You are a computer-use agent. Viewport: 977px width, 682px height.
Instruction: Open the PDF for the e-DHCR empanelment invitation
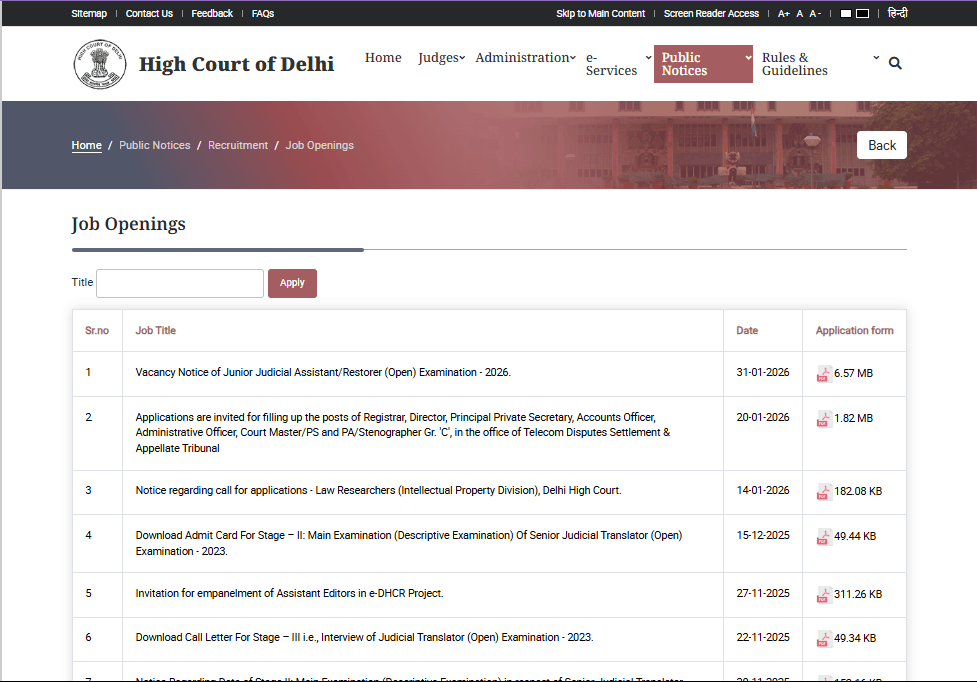coord(824,593)
